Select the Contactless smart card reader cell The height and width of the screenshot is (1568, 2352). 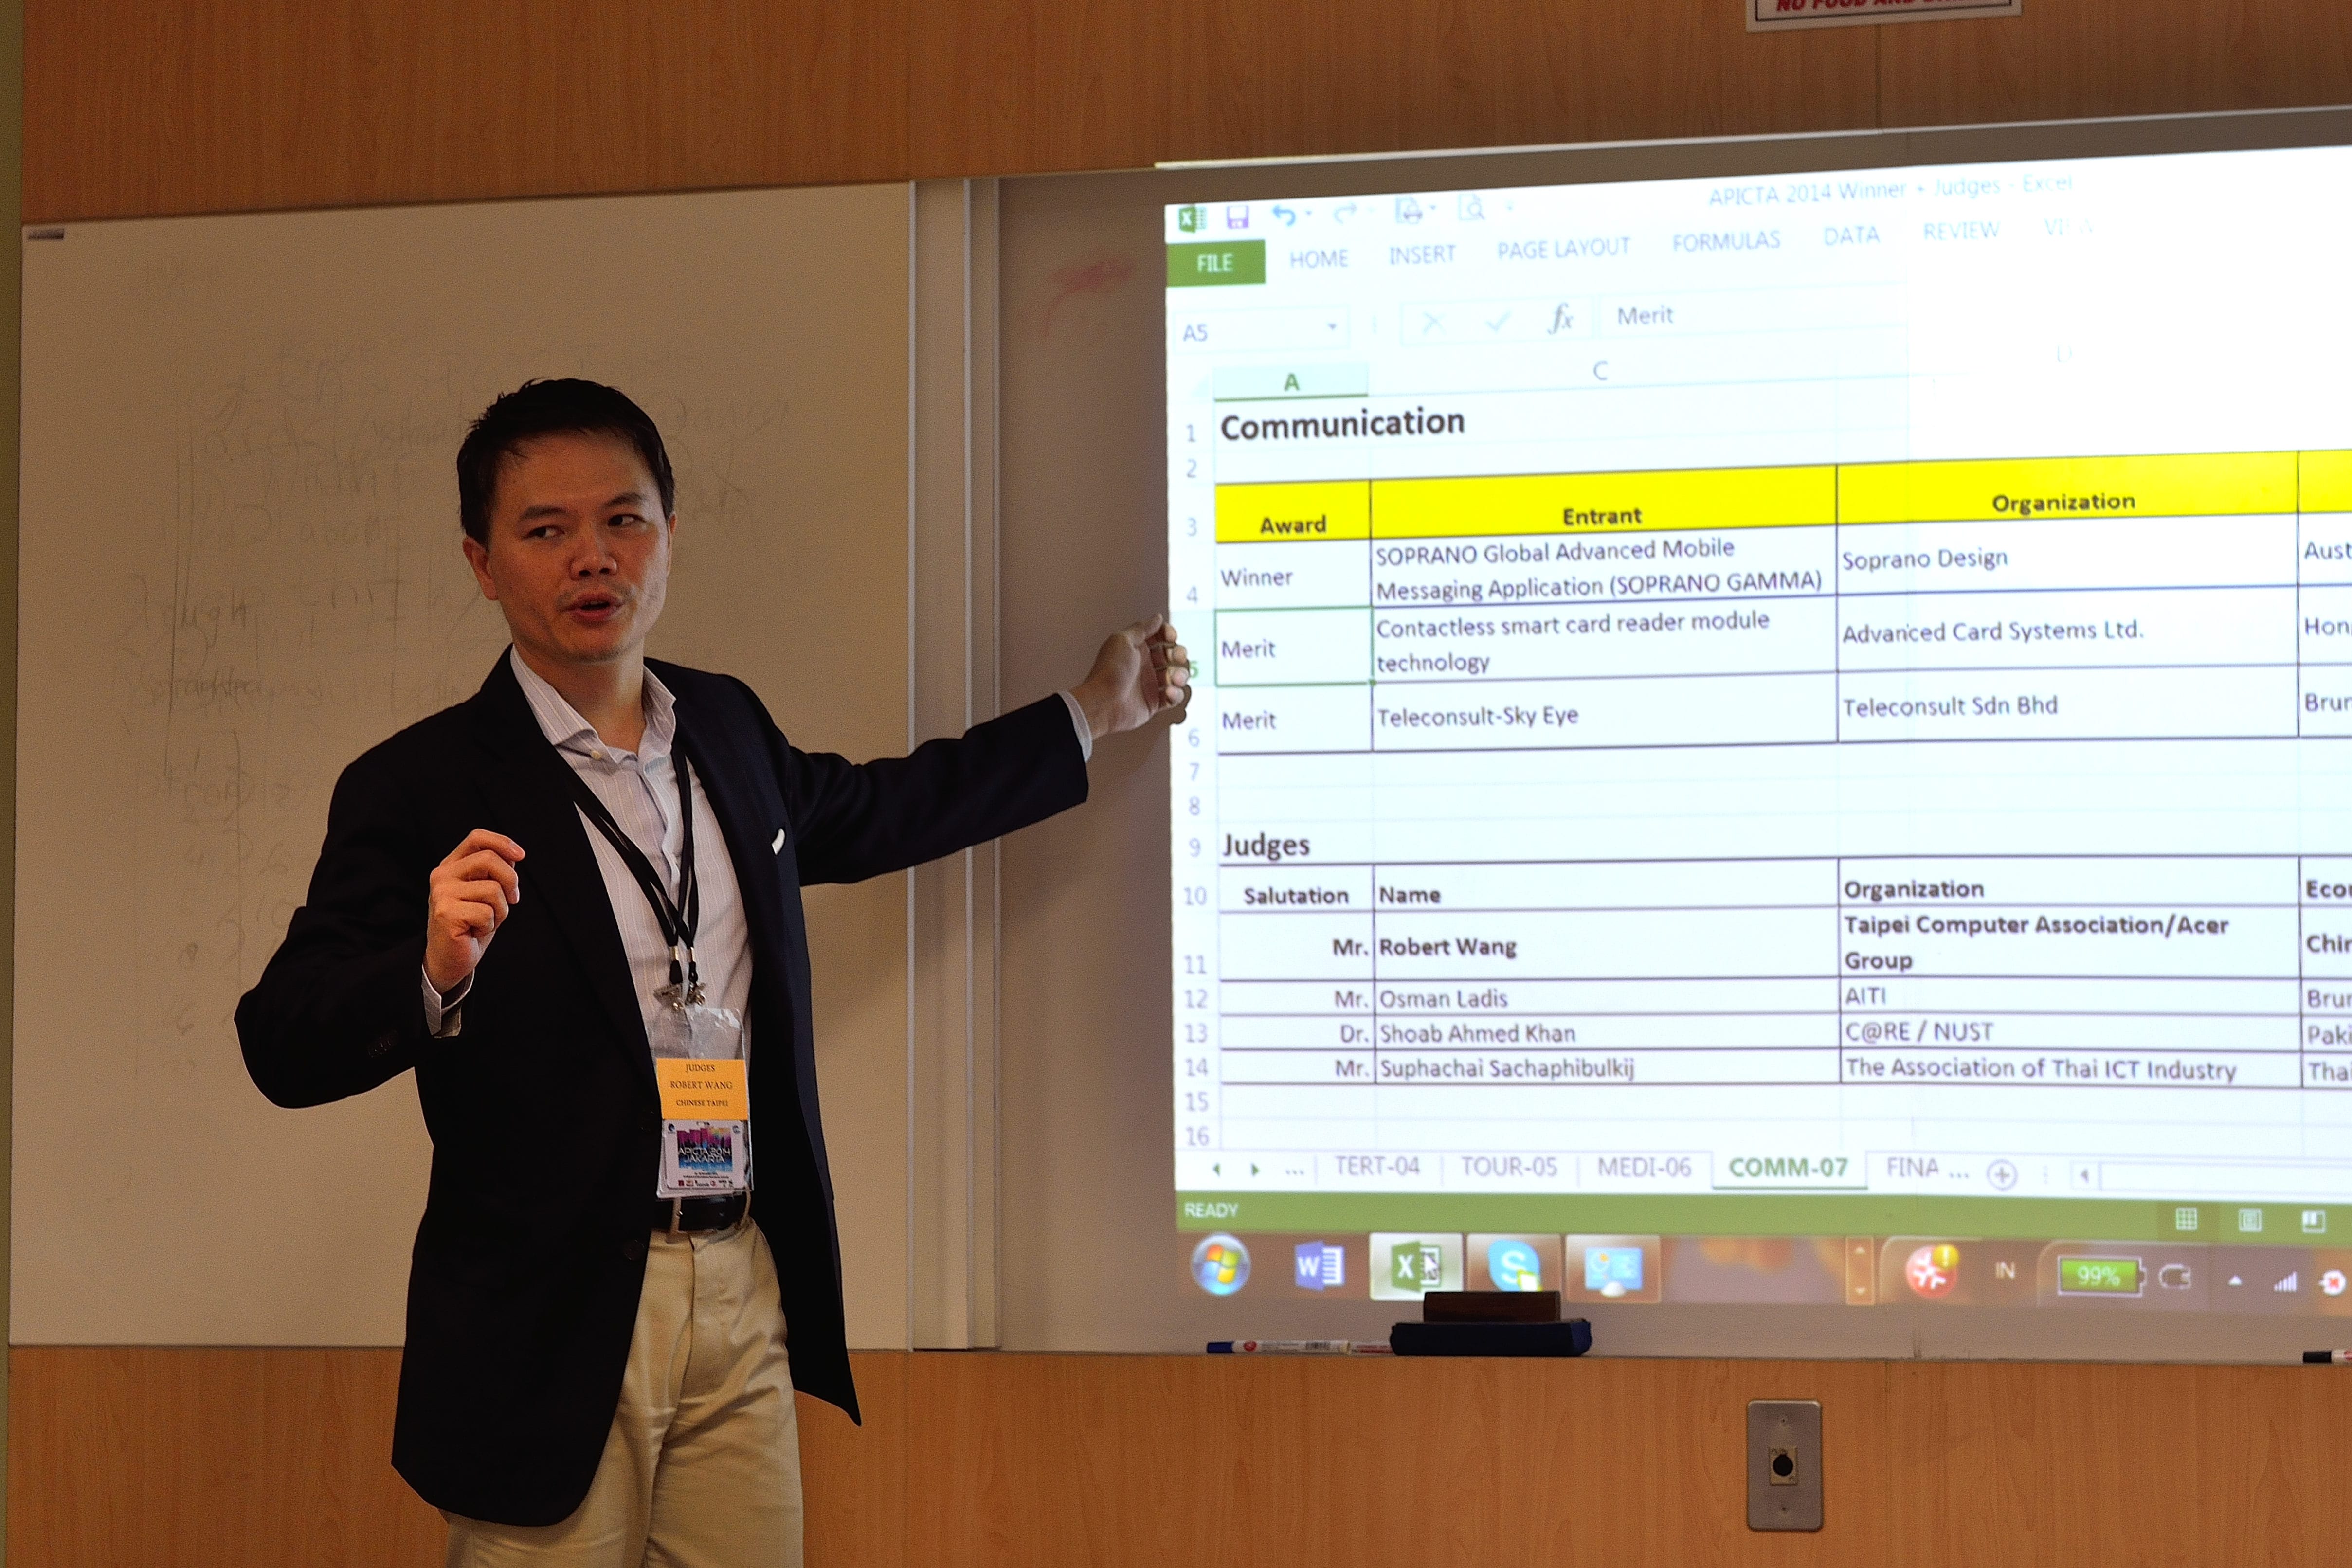click(1604, 642)
